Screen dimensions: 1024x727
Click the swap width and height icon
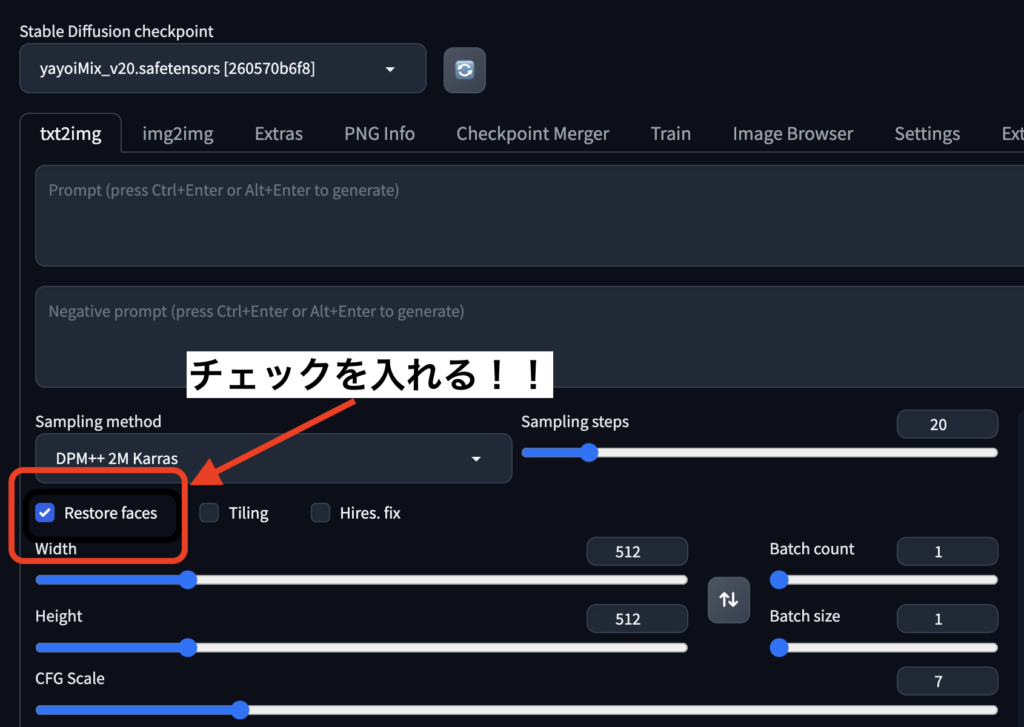pos(729,599)
